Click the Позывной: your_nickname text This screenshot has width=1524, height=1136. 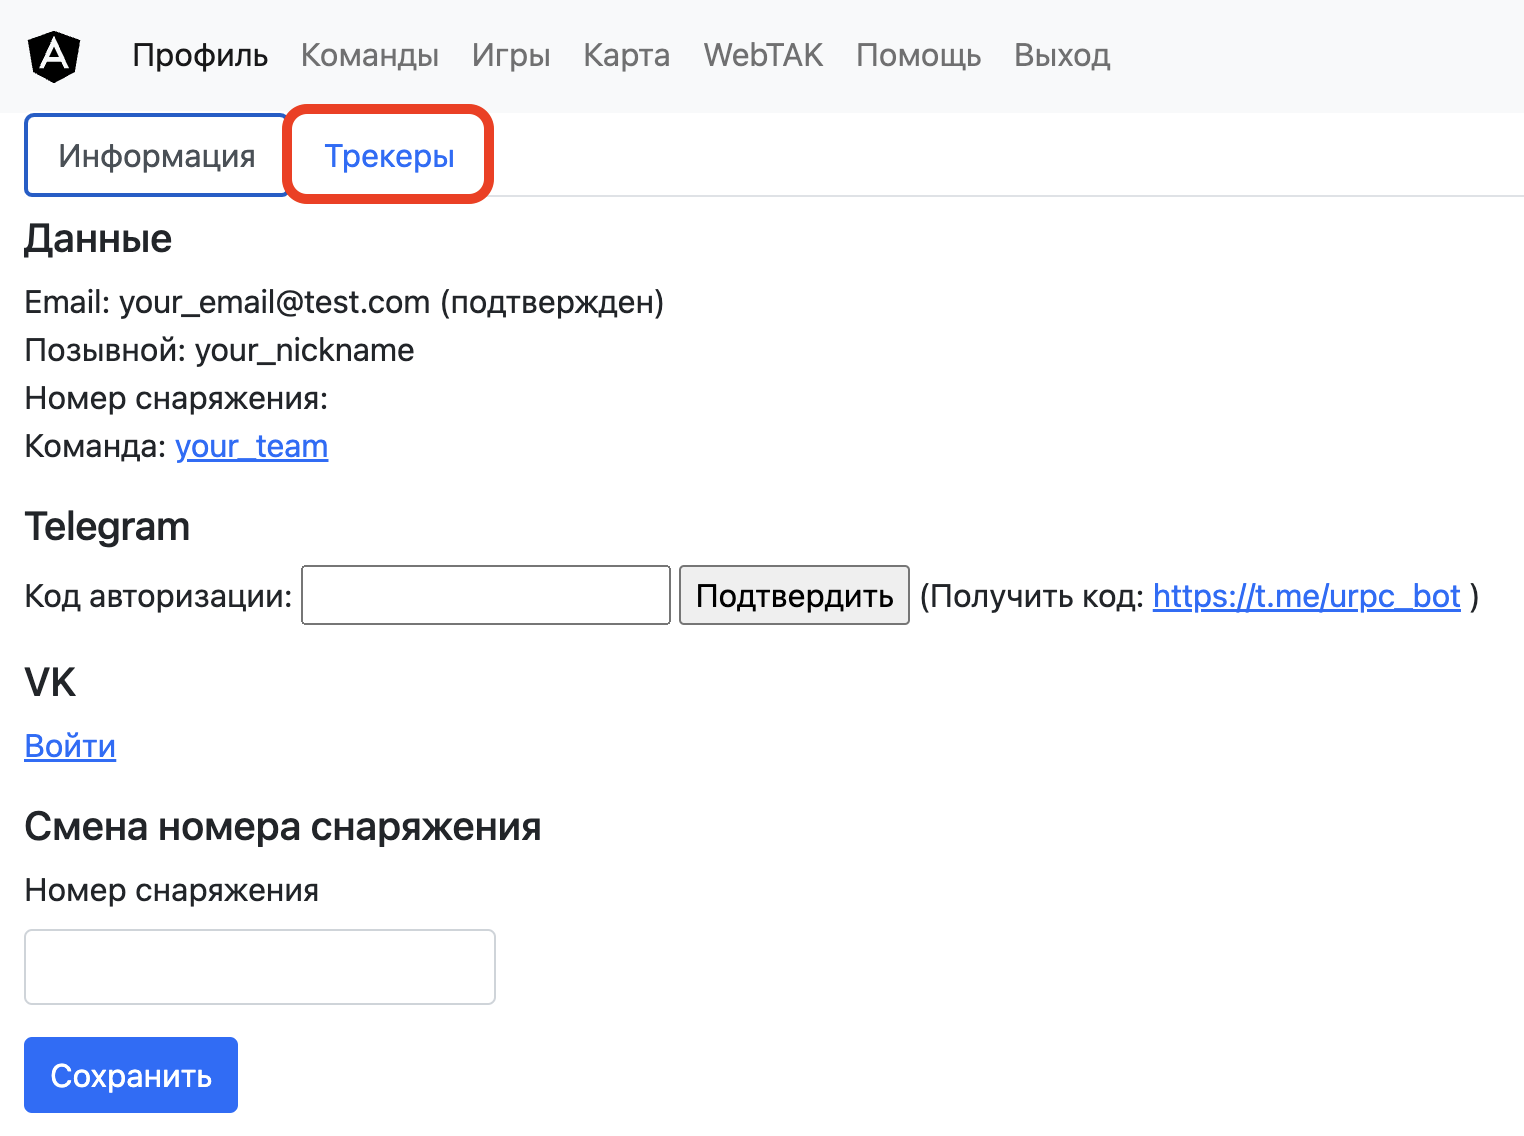(219, 350)
